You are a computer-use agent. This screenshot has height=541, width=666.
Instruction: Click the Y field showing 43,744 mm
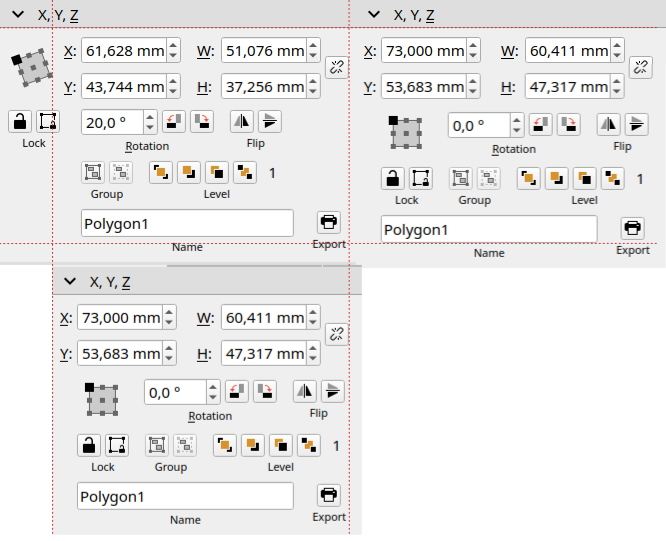pyautogui.click(x=123, y=87)
